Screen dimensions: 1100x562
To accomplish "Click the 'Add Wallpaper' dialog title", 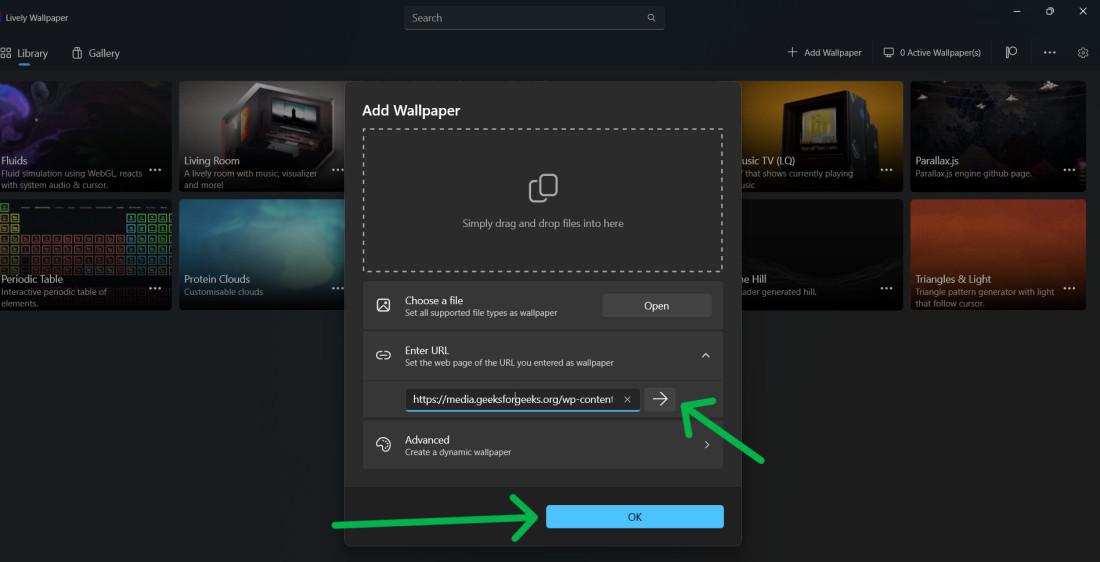I will coord(411,111).
